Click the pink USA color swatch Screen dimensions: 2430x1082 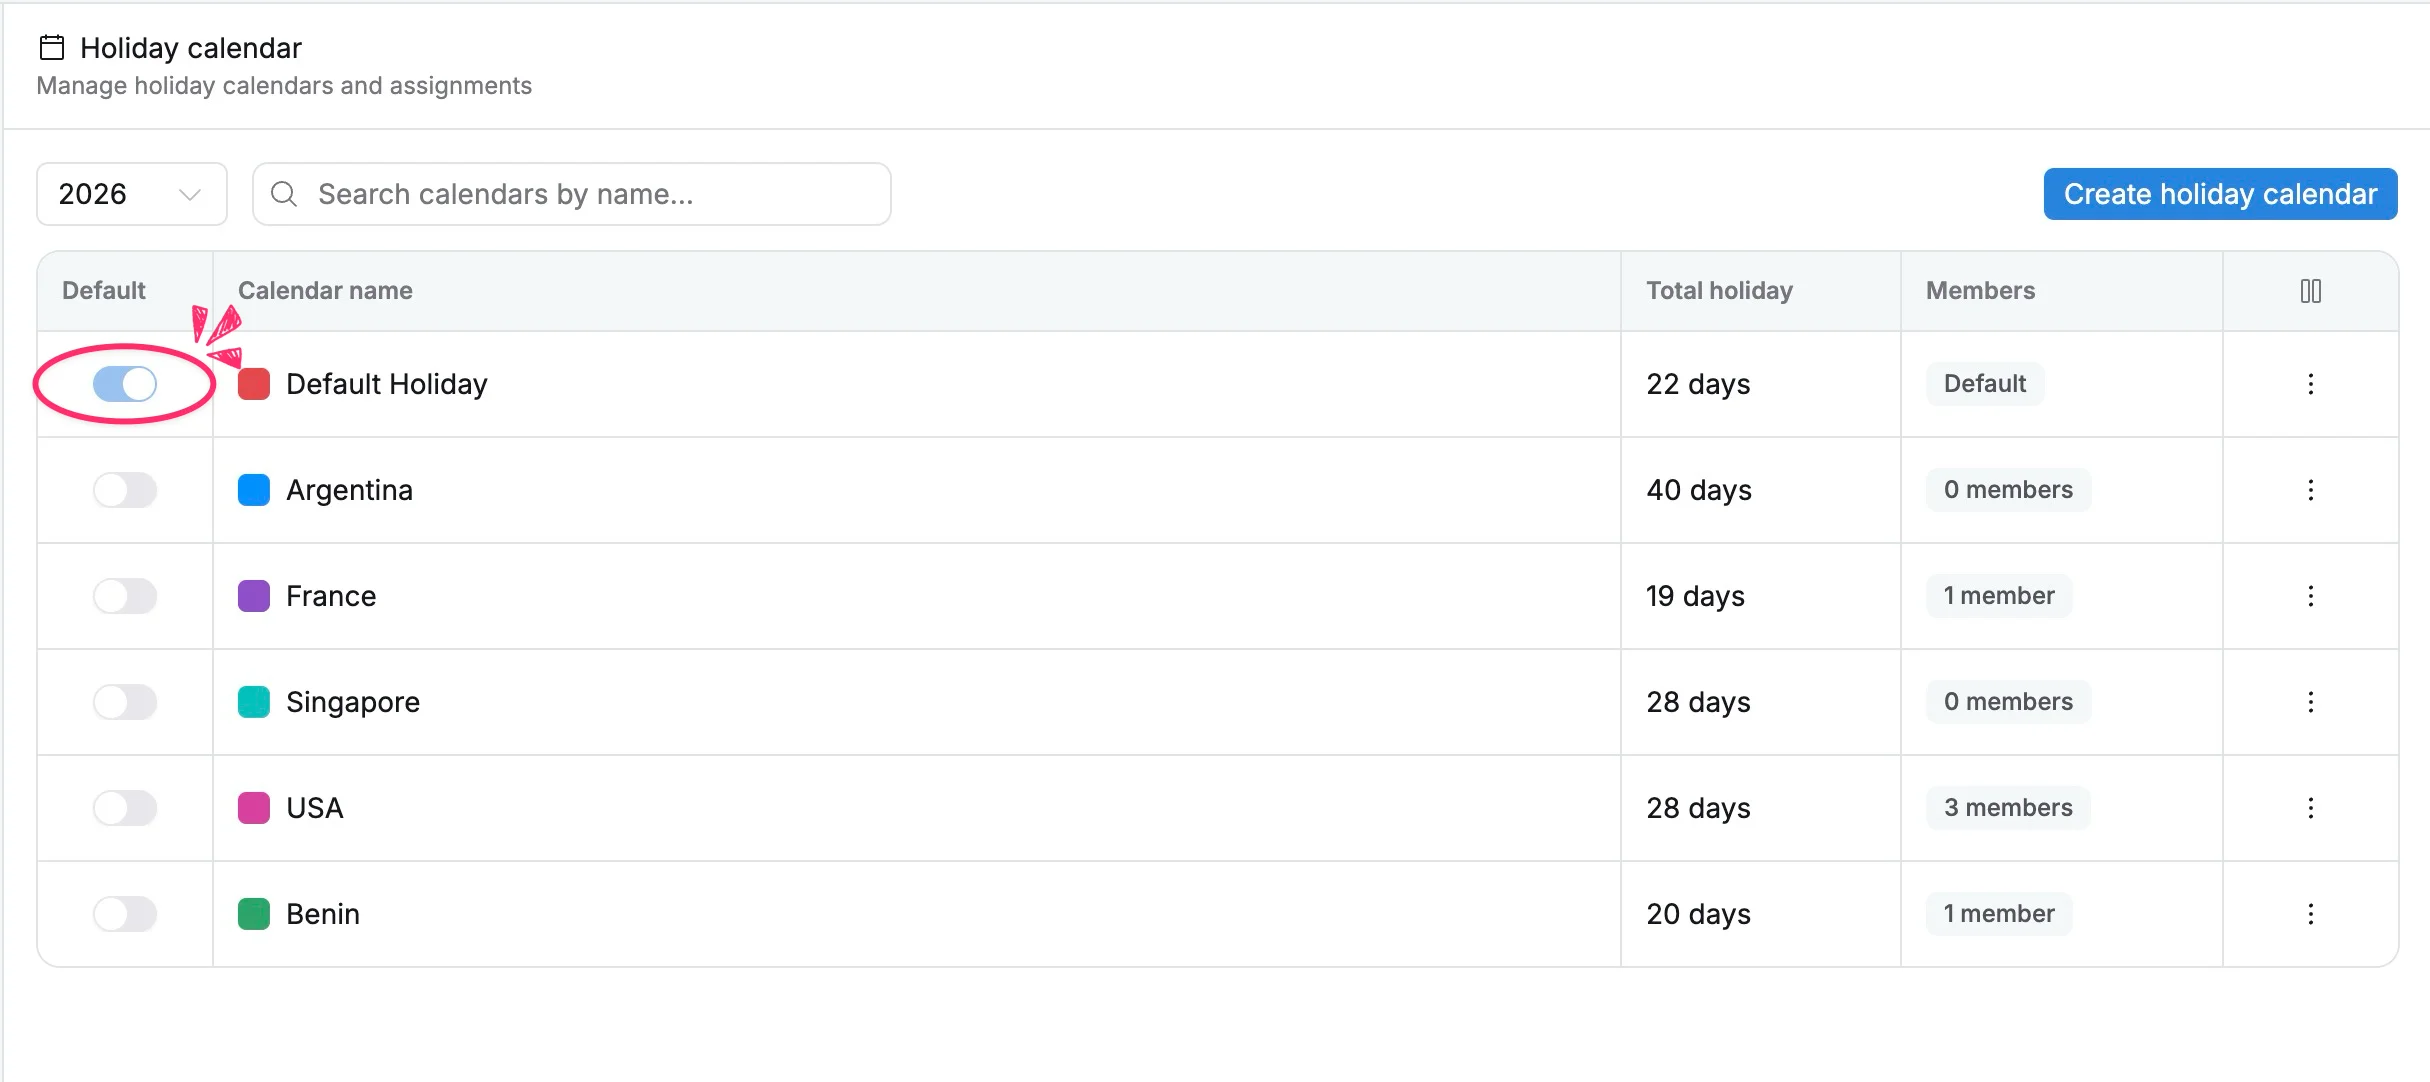tap(254, 808)
